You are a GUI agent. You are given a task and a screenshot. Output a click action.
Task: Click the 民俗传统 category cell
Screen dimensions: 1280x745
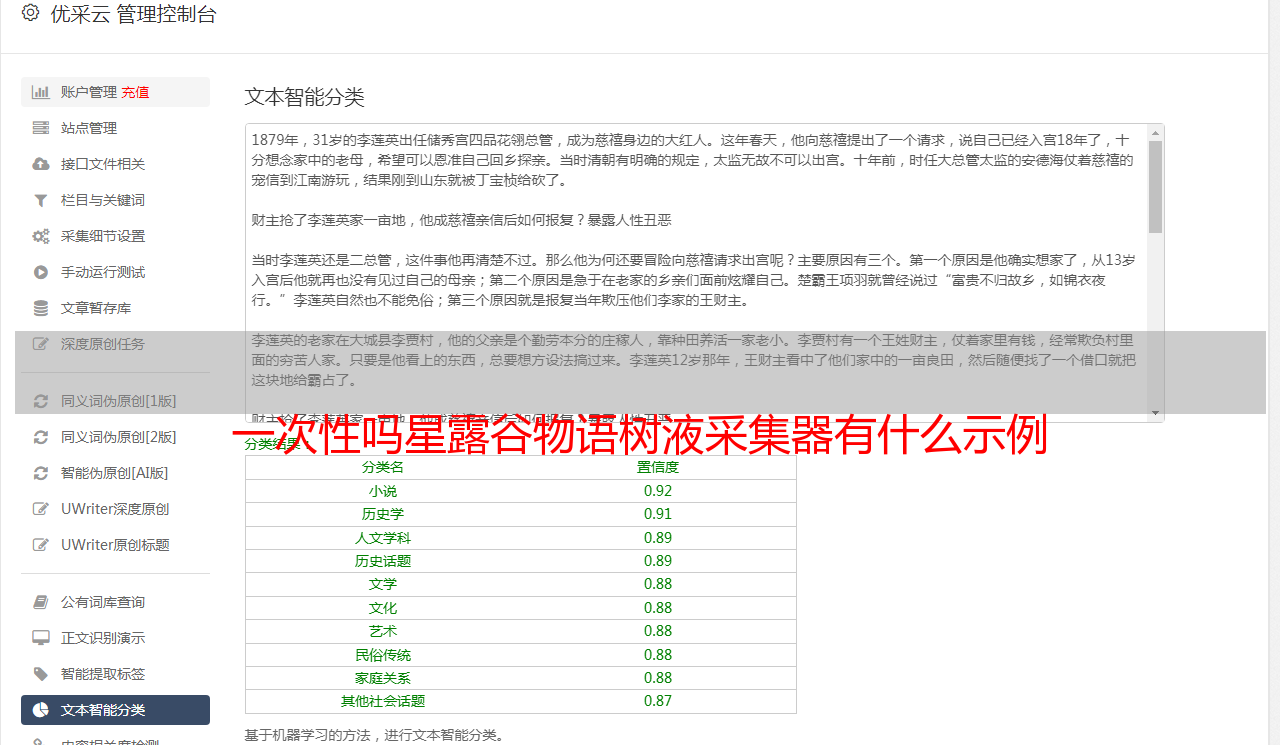coord(383,655)
